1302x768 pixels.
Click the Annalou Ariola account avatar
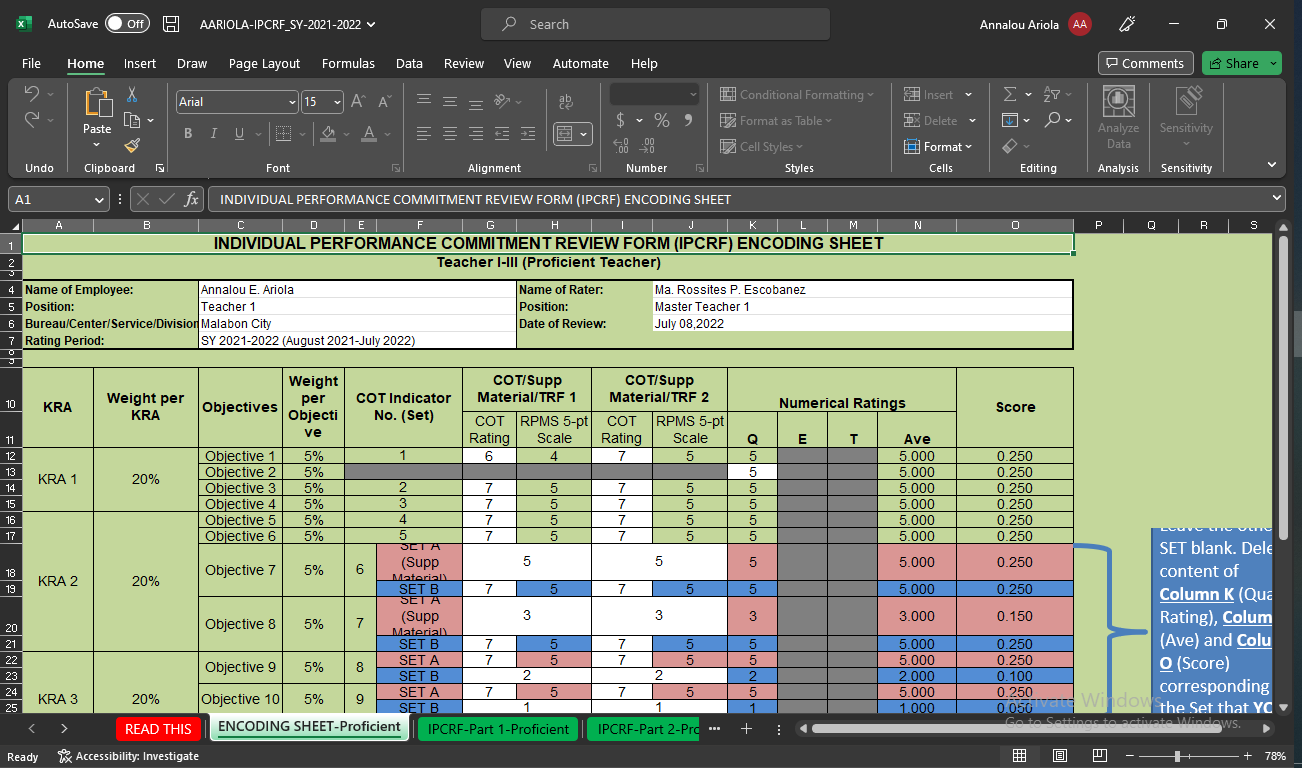(1080, 24)
